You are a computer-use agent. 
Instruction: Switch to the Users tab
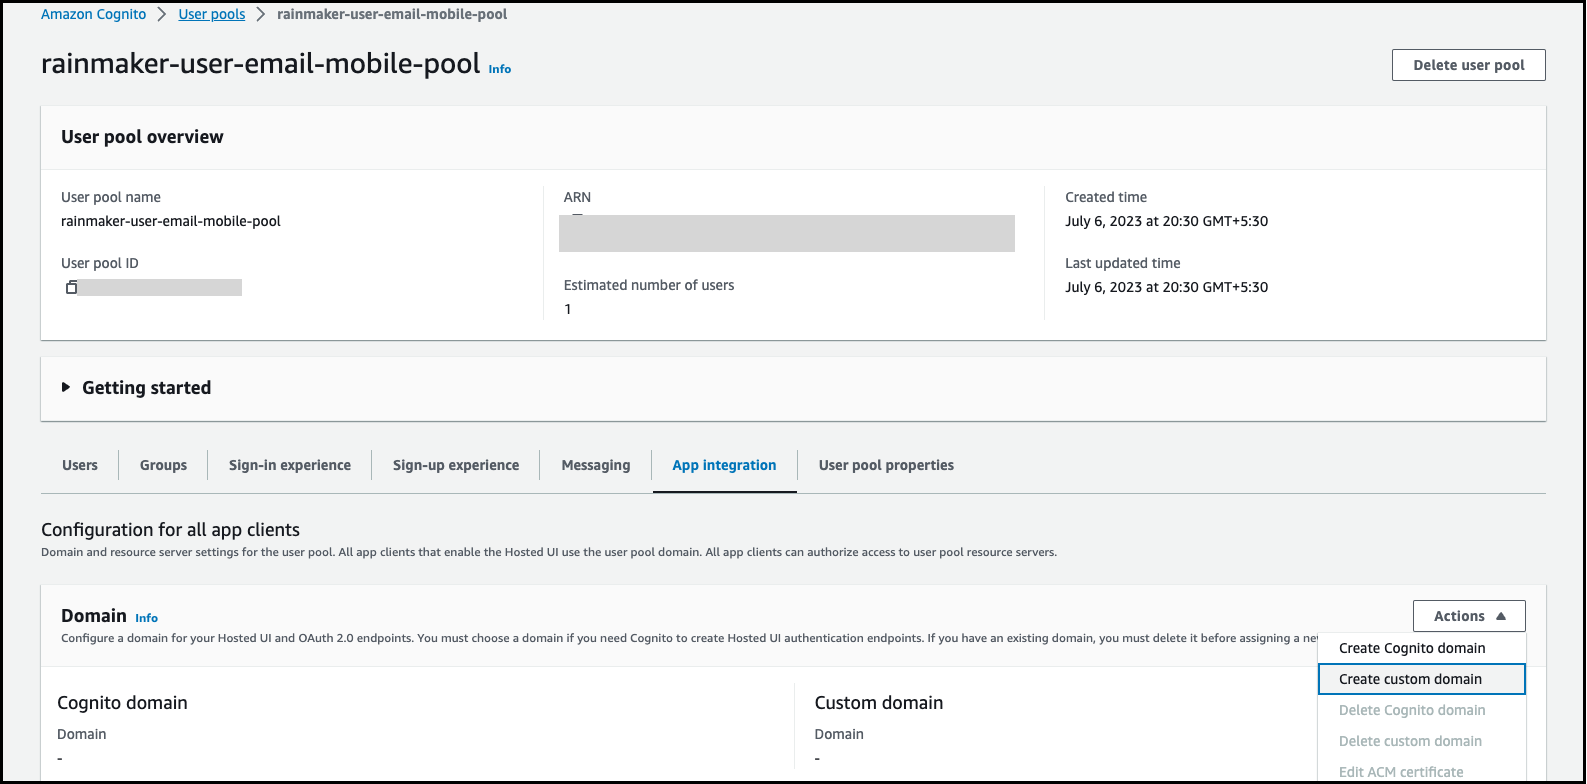80,465
